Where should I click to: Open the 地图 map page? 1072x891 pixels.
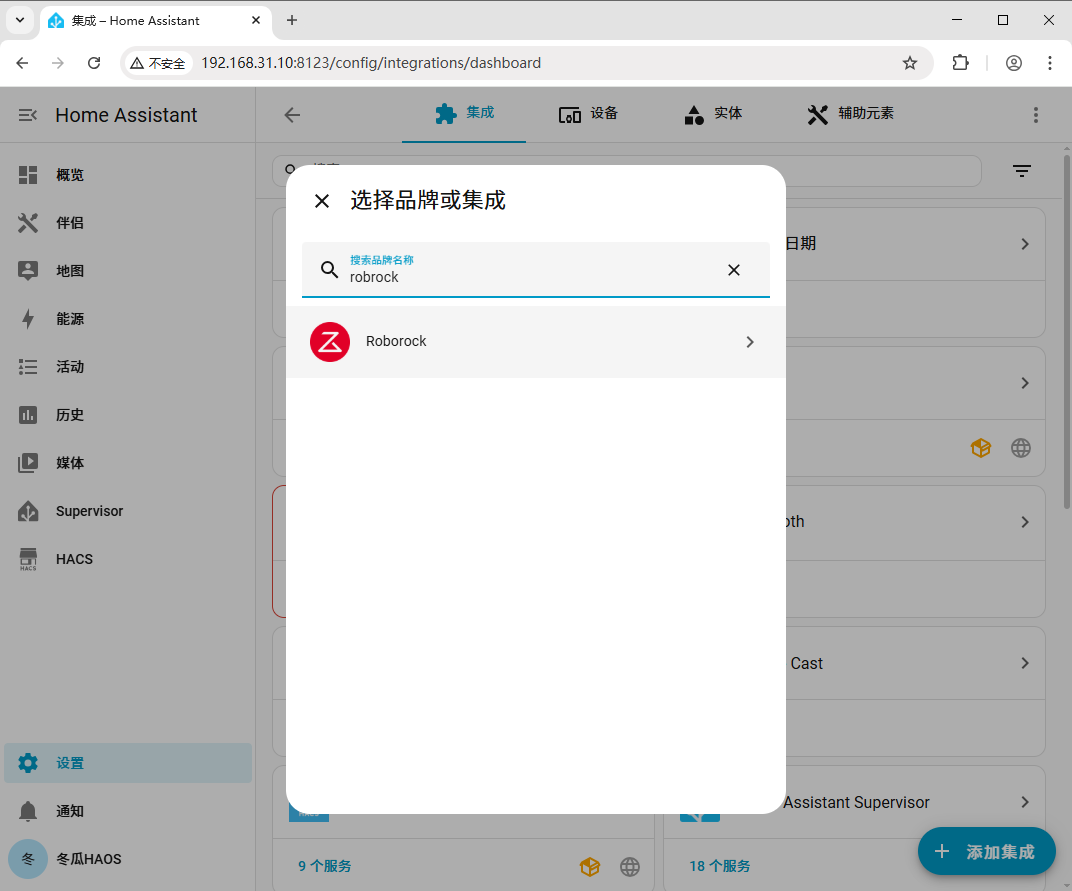point(128,271)
